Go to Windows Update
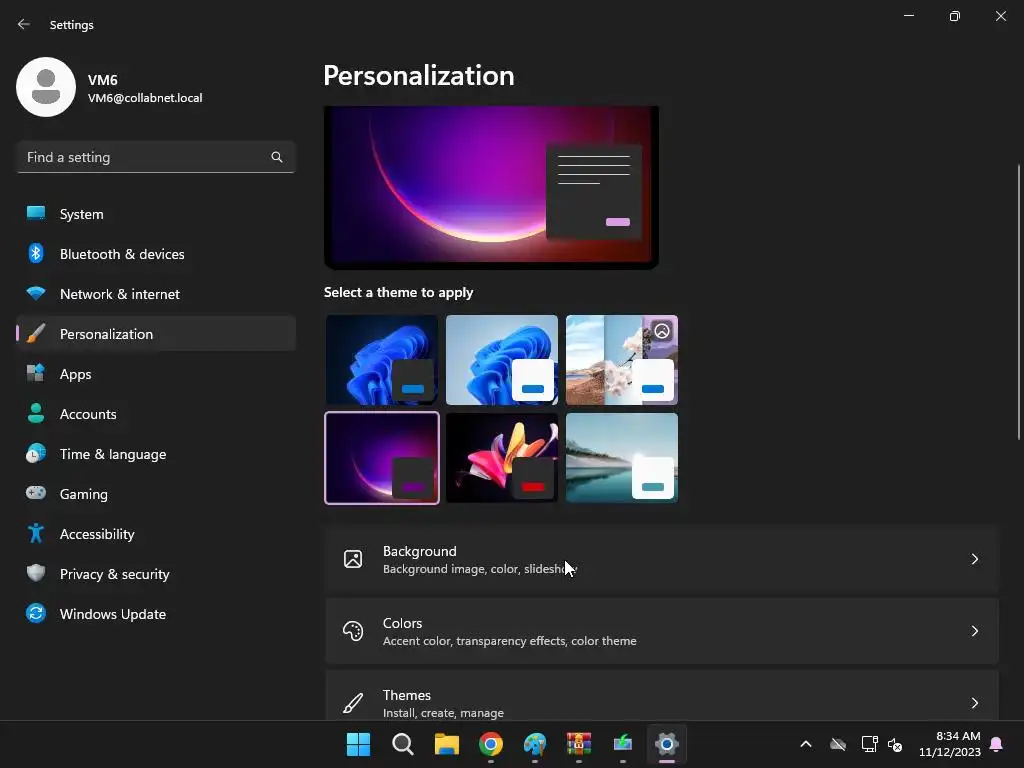This screenshot has height=768, width=1024. click(x=156, y=613)
